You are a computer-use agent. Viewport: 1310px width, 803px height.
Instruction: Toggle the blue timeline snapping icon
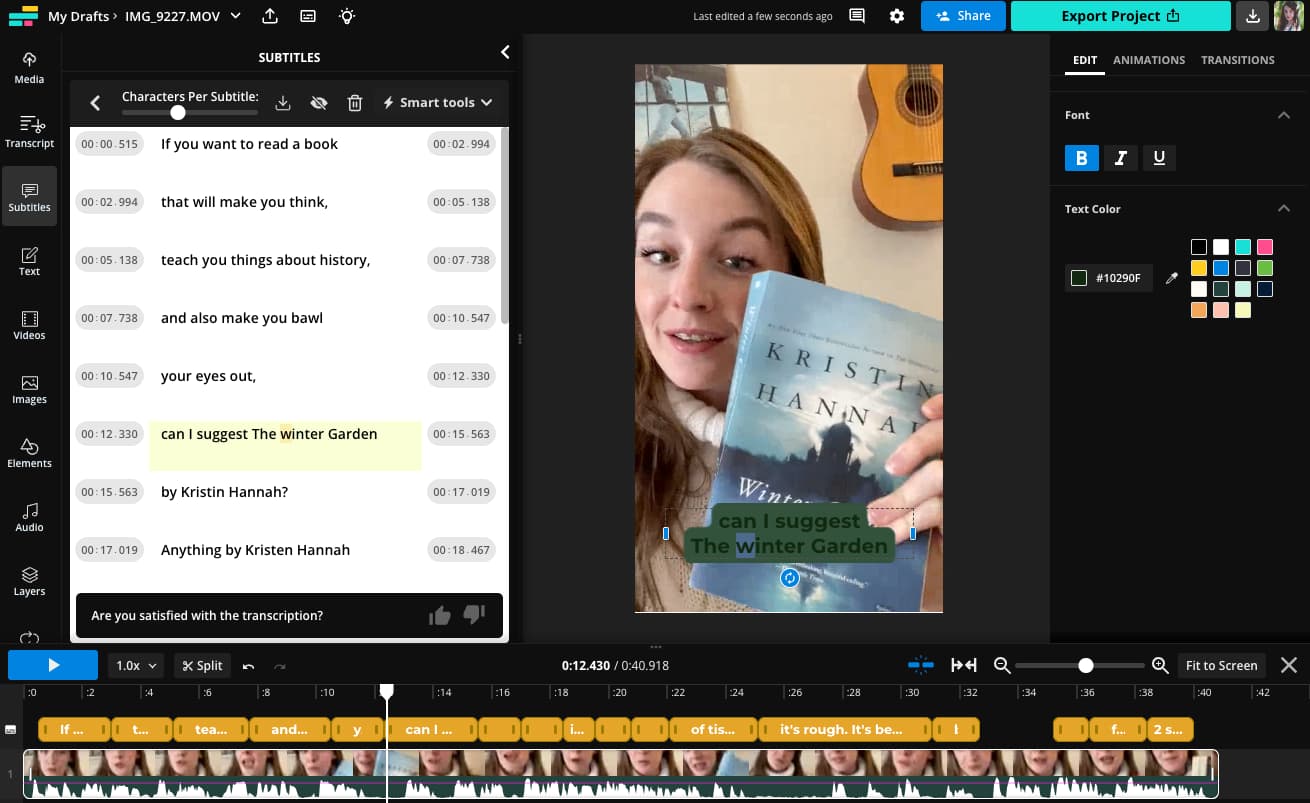pyautogui.click(x=921, y=665)
